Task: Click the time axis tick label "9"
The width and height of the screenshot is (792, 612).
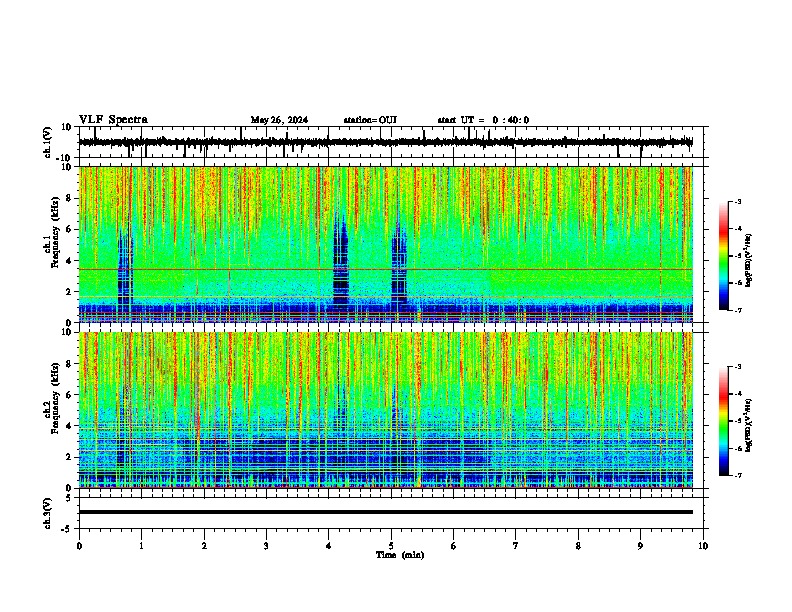Action: tap(640, 546)
